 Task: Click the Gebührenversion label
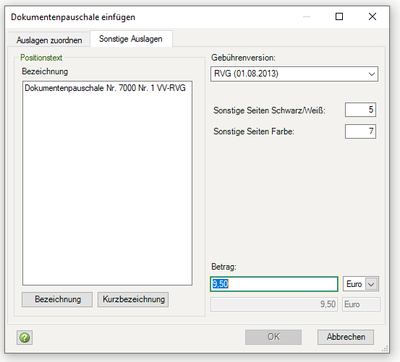click(243, 58)
